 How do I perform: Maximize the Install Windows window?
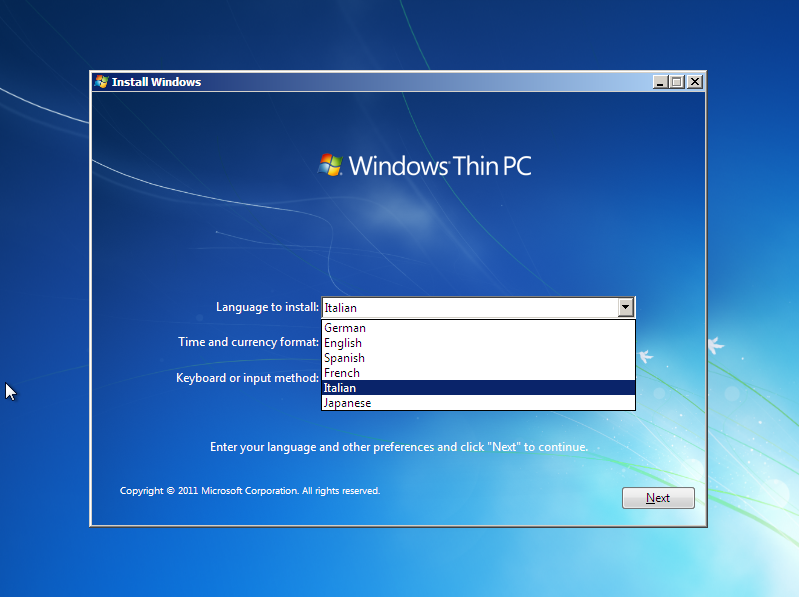click(677, 82)
